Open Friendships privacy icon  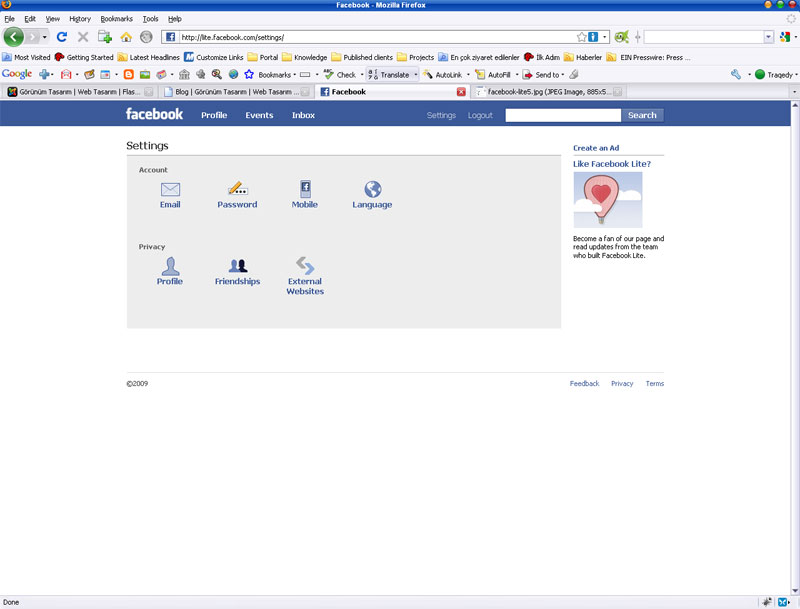coord(238,266)
